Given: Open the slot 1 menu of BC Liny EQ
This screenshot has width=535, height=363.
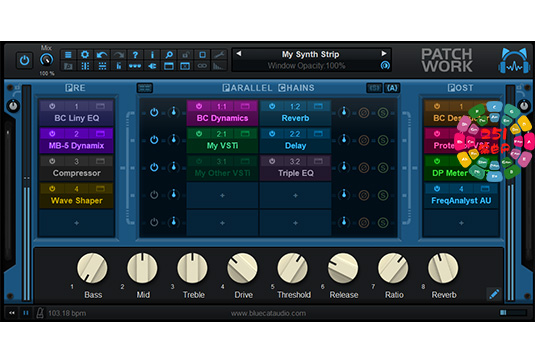Looking at the screenshot, I should [76, 106].
